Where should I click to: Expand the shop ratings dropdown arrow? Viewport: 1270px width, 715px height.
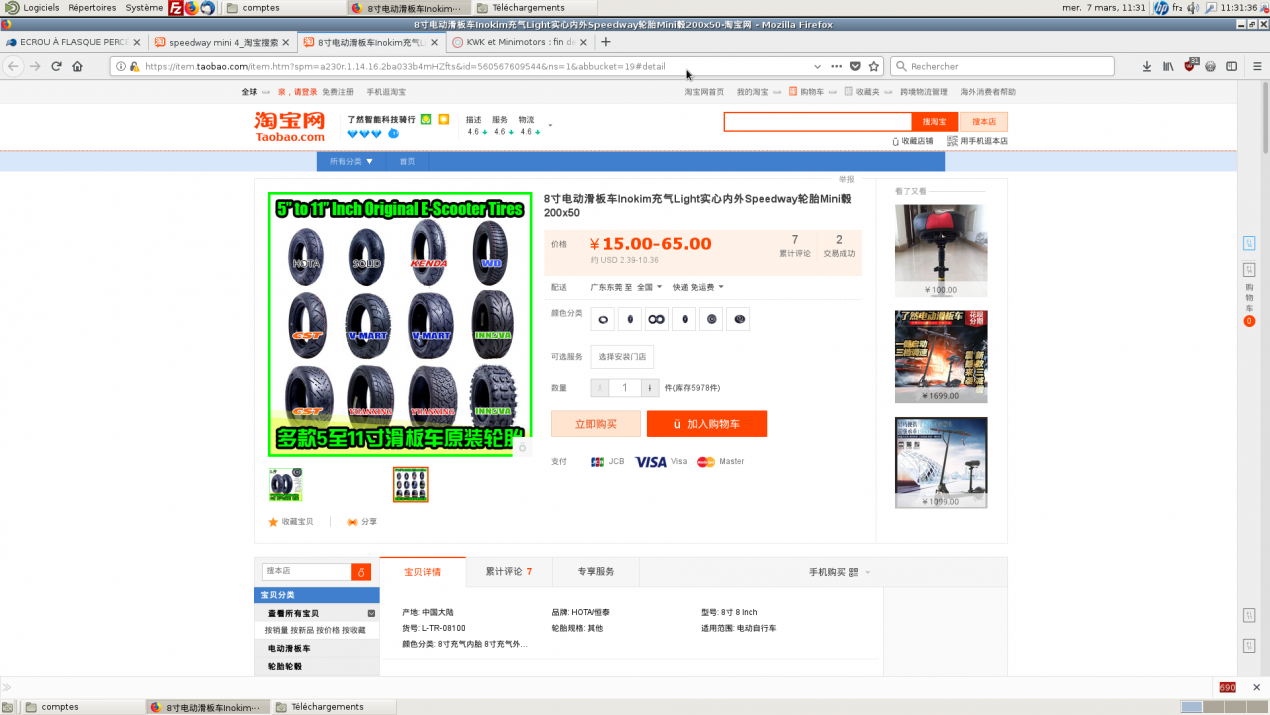550,125
